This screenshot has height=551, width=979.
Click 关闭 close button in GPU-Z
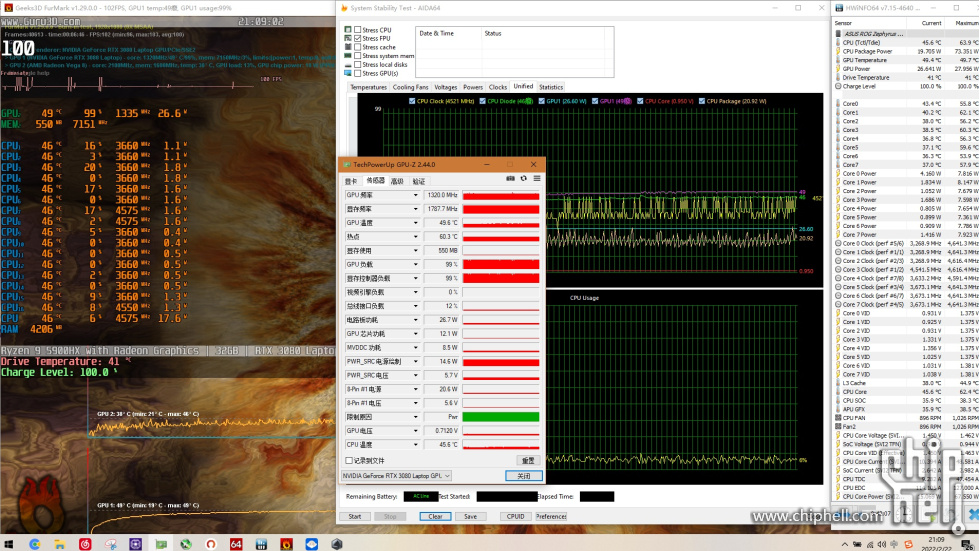pyautogui.click(x=523, y=475)
